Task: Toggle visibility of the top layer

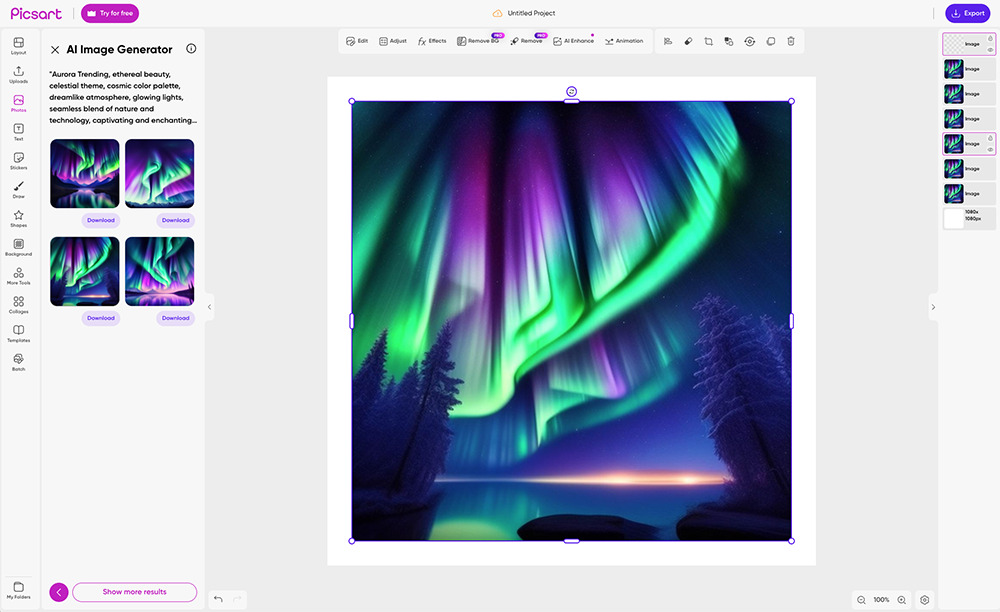Action: click(x=990, y=51)
